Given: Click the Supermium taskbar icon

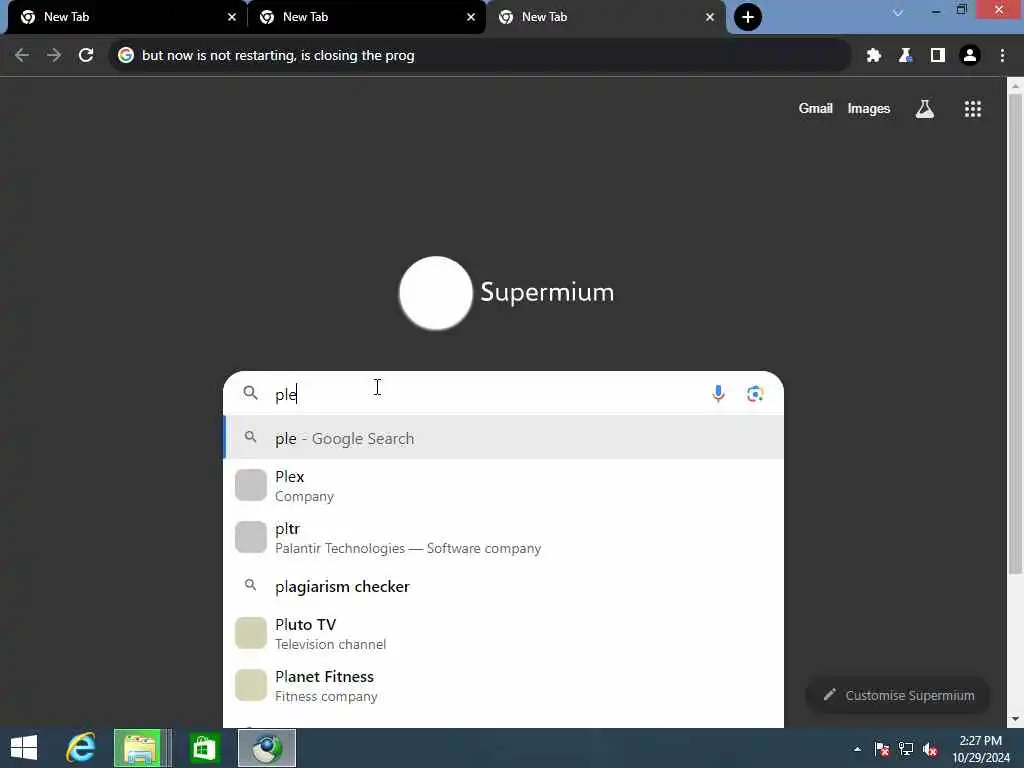Looking at the screenshot, I should click(266, 748).
